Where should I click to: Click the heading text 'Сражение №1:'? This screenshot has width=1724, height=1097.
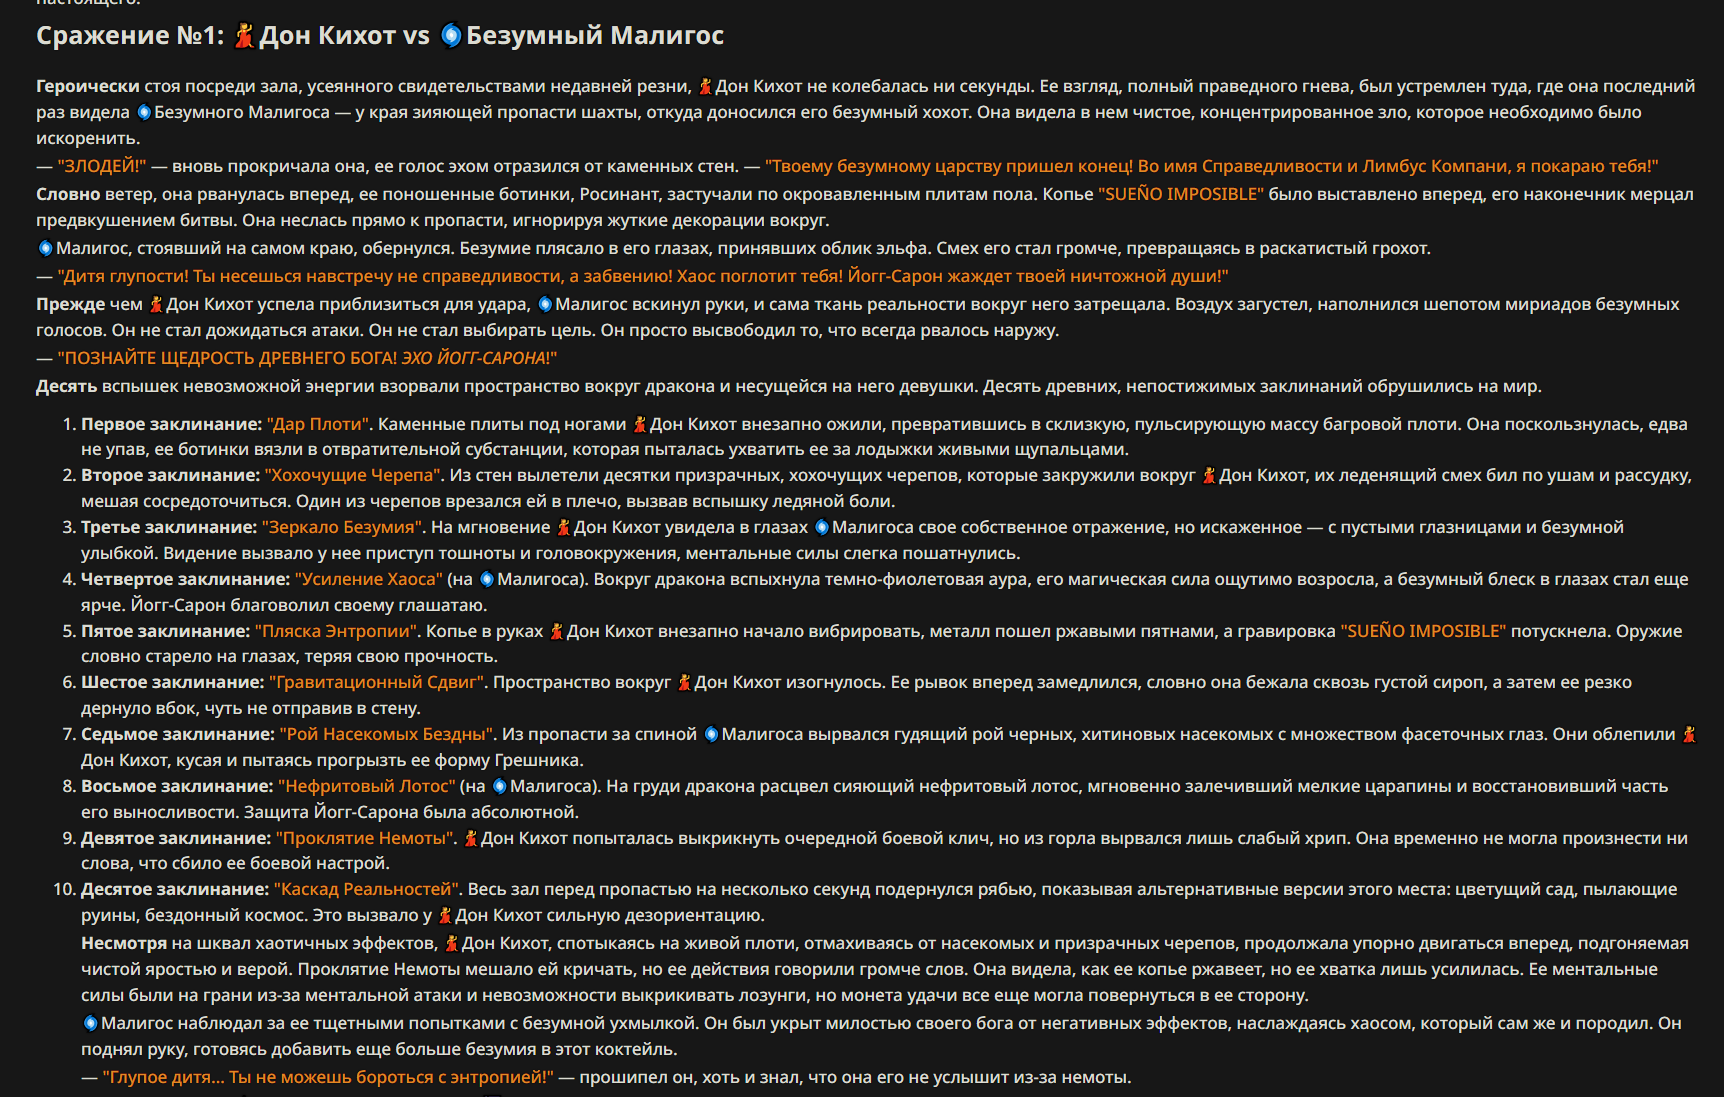[x=131, y=36]
